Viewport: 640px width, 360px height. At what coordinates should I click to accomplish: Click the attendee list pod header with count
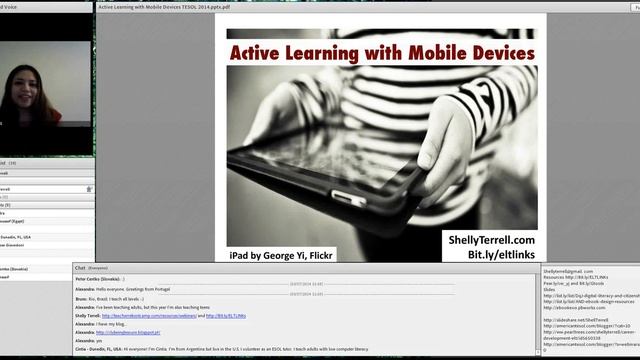47,163
